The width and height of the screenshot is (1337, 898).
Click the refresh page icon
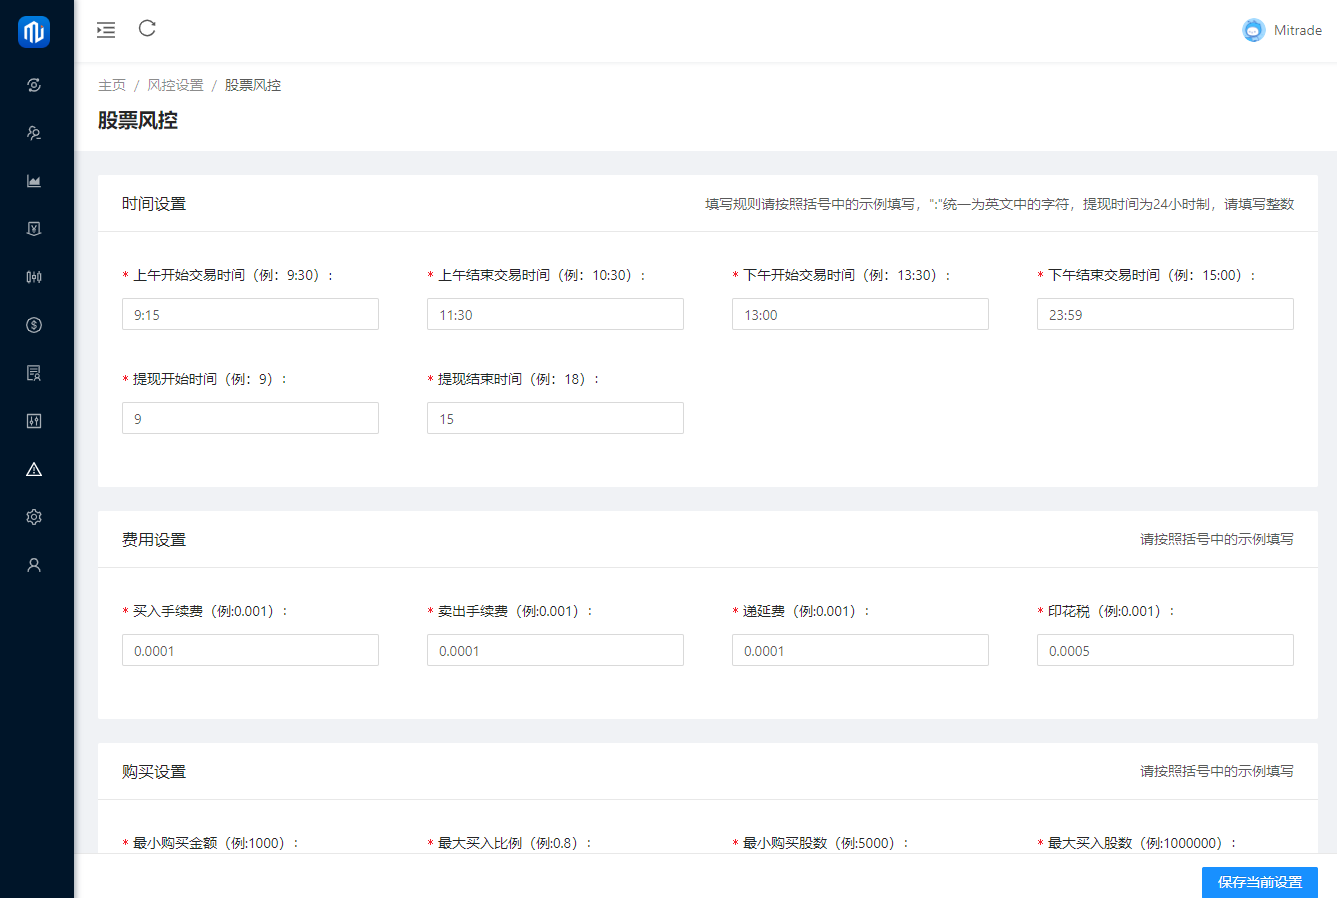[147, 28]
